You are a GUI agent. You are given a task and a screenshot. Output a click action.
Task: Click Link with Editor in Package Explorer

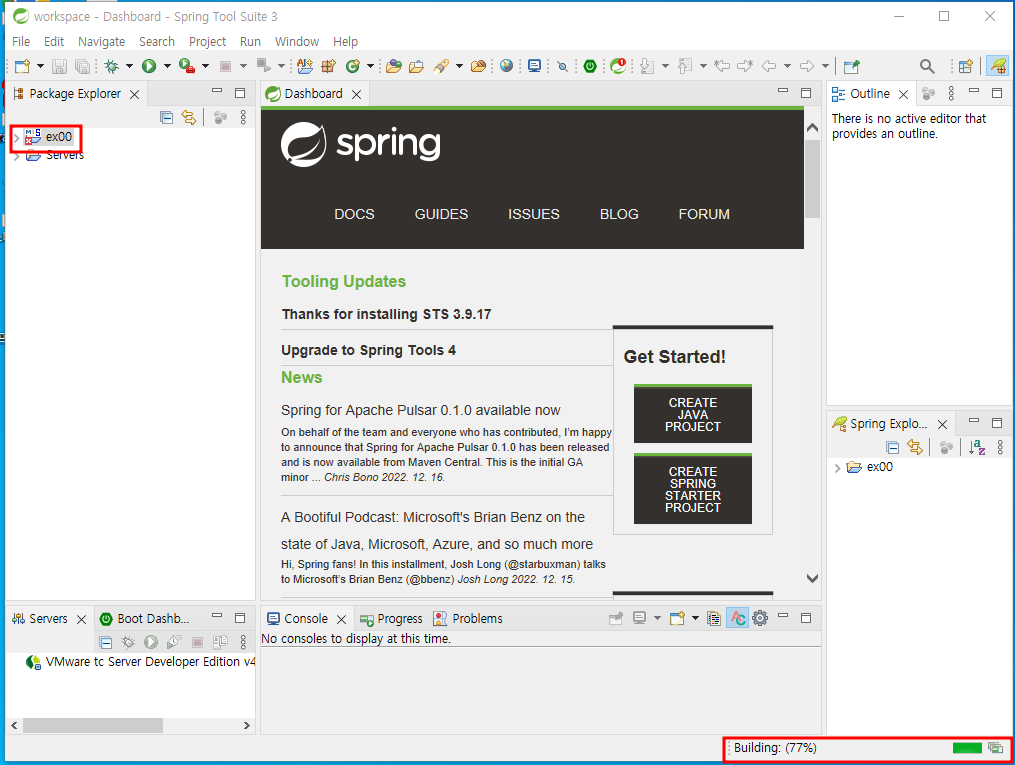pos(188,117)
